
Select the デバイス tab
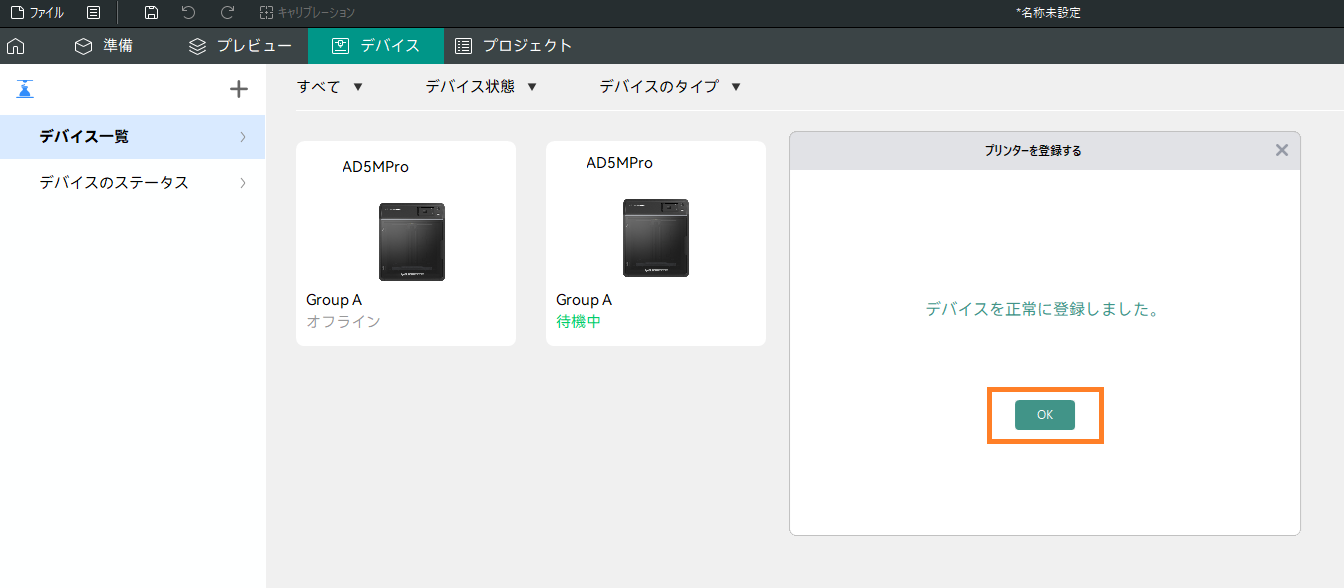click(375, 46)
